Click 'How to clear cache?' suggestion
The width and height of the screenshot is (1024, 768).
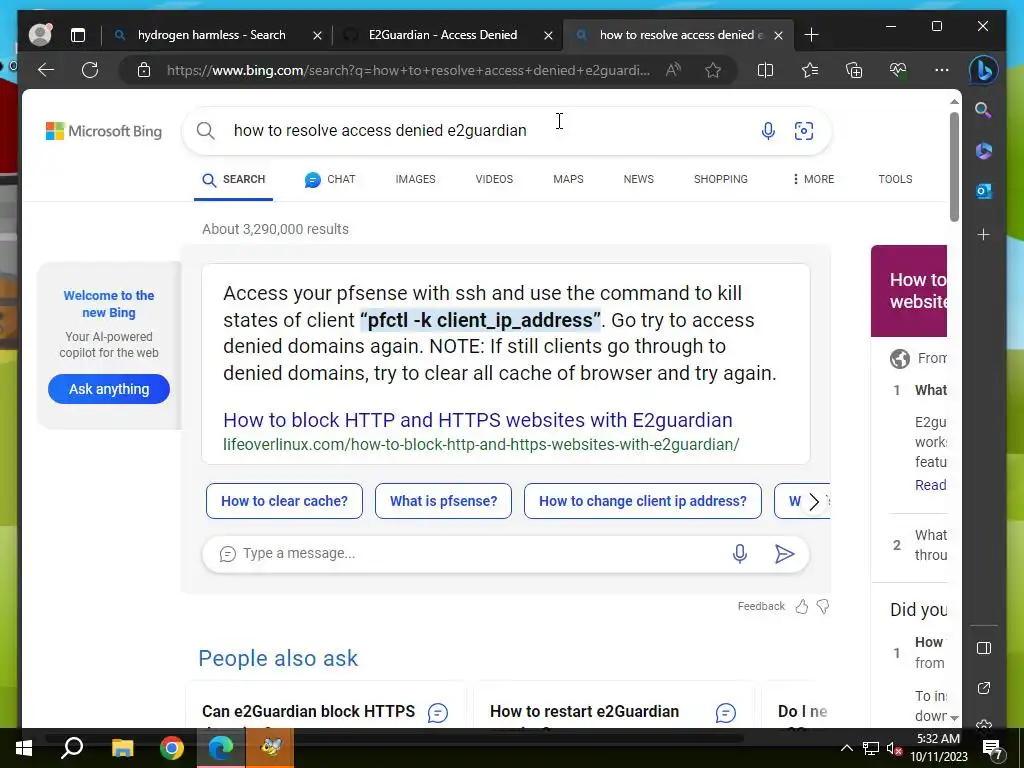[284, 501]
